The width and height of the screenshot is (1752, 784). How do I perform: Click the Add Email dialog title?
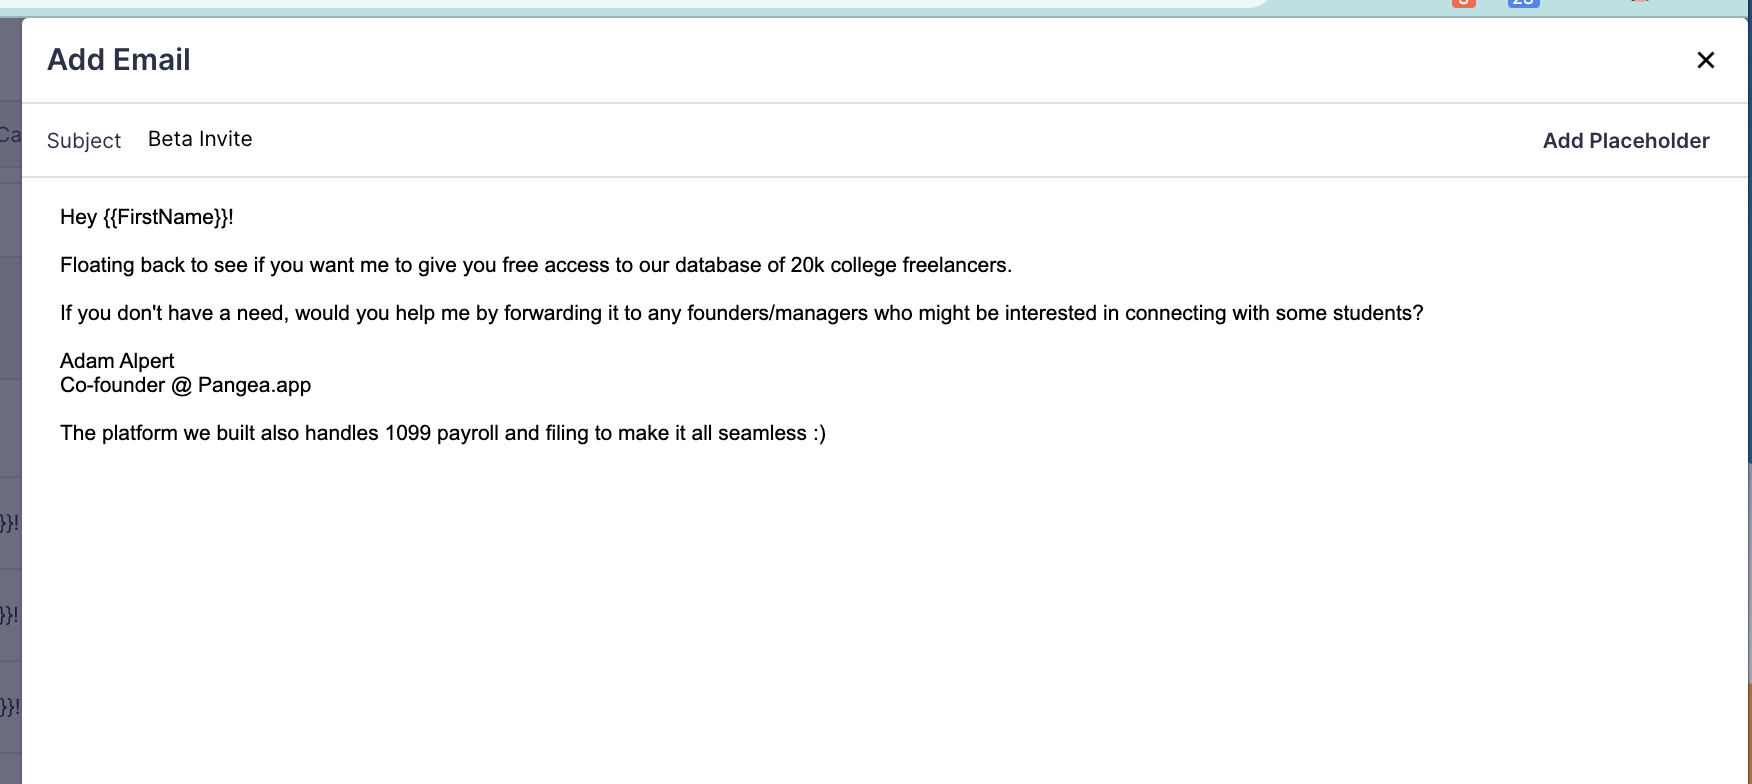click(x=118, y=60)
